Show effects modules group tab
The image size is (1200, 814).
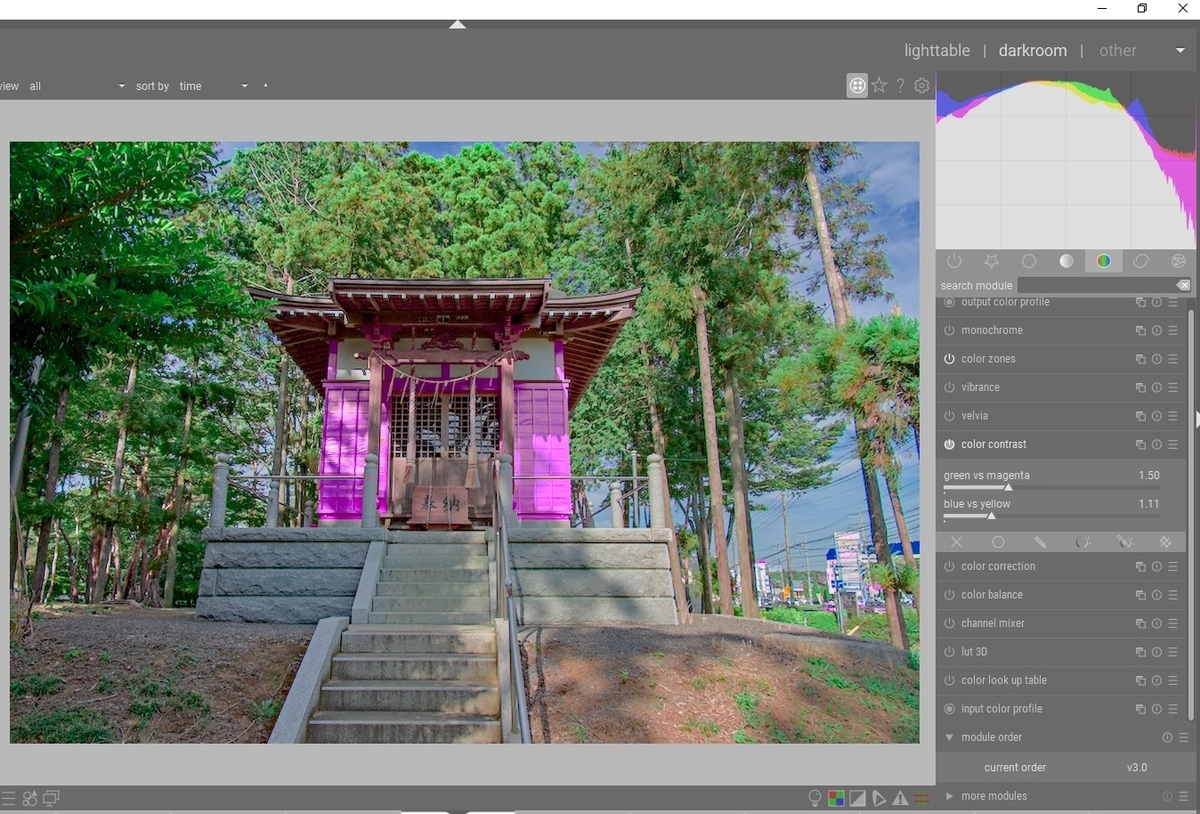(1178, 261)
